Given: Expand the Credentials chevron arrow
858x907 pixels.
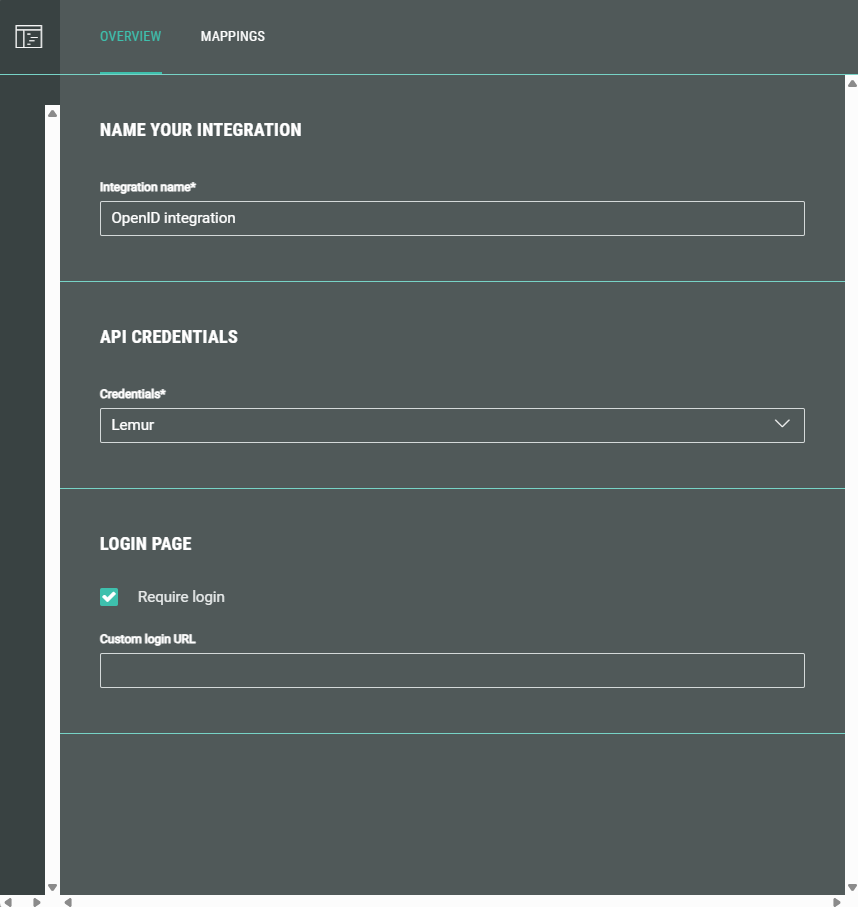Looking at the screenshot, I should coord(782,424).
